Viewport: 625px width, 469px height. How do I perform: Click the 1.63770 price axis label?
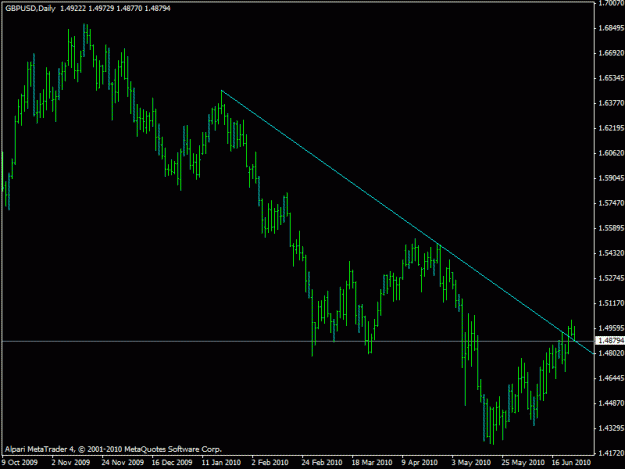click(x=611, y=103)
